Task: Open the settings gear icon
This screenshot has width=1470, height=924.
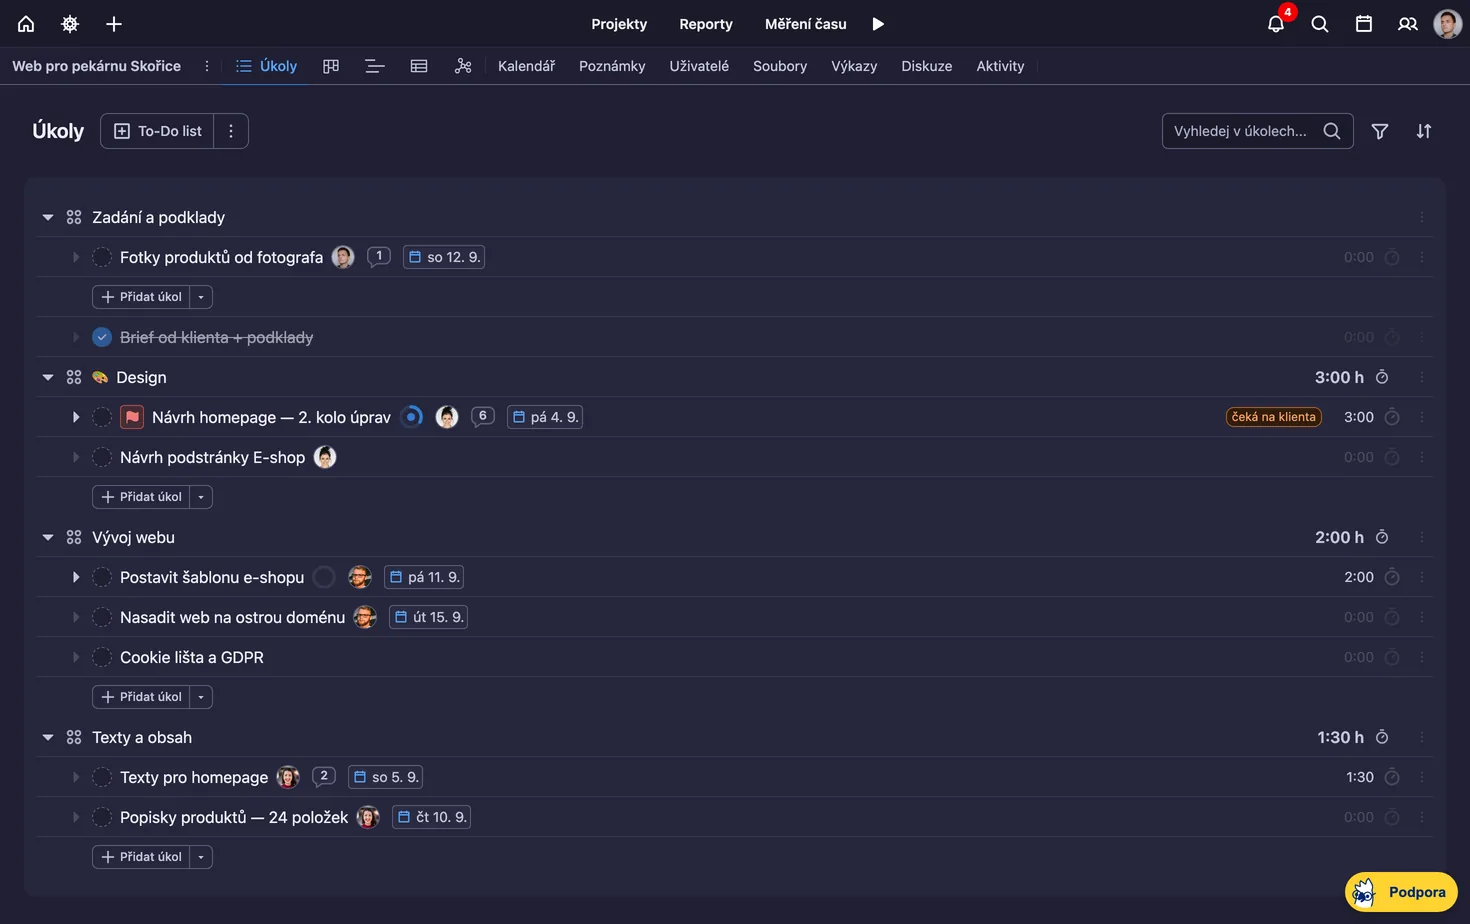Action: point(70,24)
